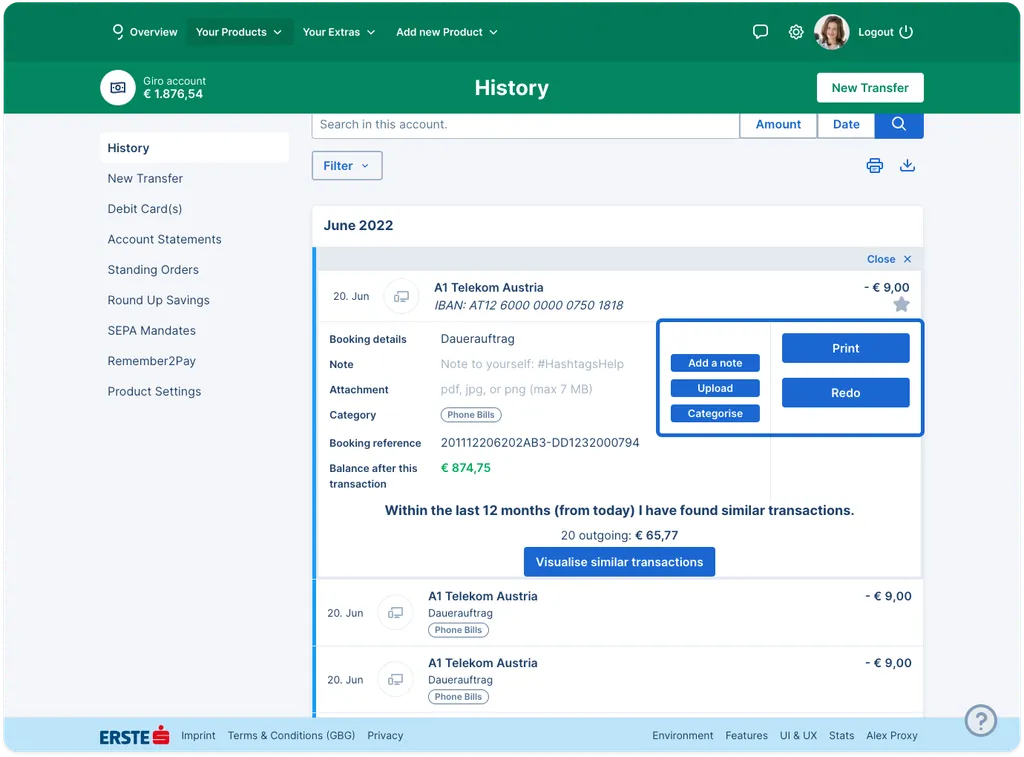1024x757 pixels.
Task: Open the chat messages icon
Action: tap(760, 32)
